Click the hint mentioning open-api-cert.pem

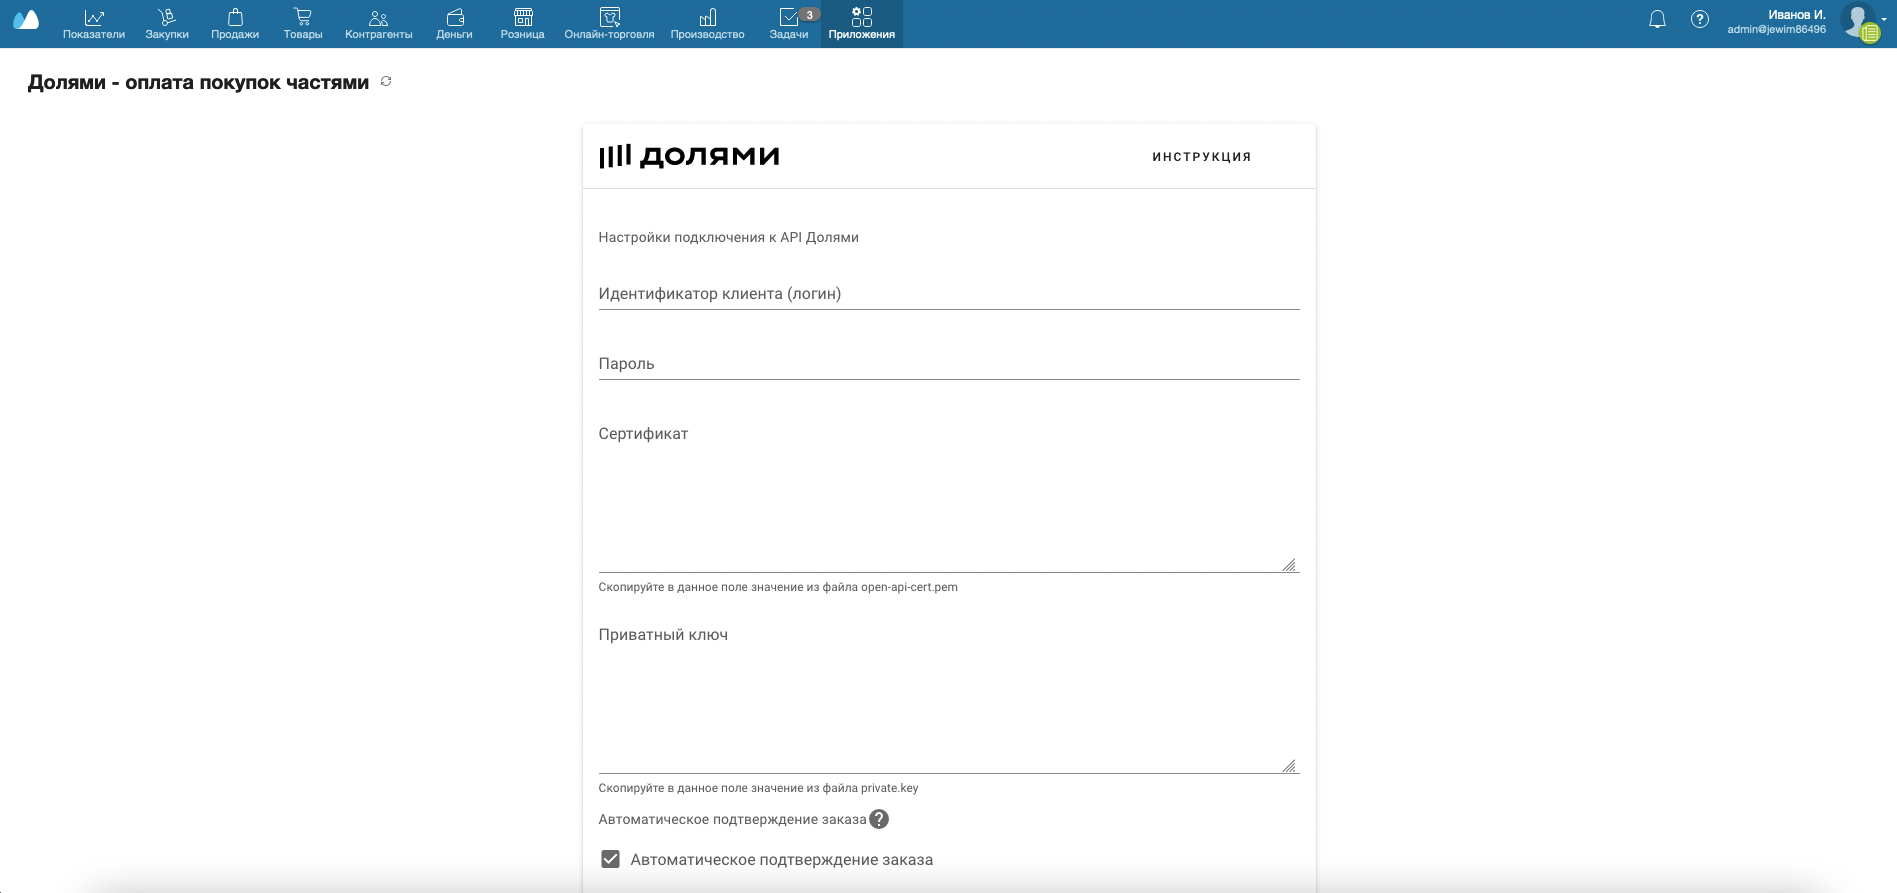tap(778, 587)
